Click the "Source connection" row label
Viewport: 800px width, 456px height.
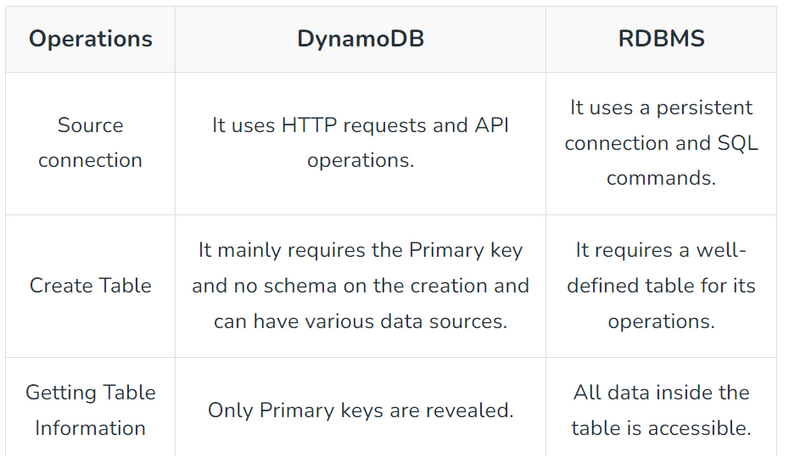[90, 143]
